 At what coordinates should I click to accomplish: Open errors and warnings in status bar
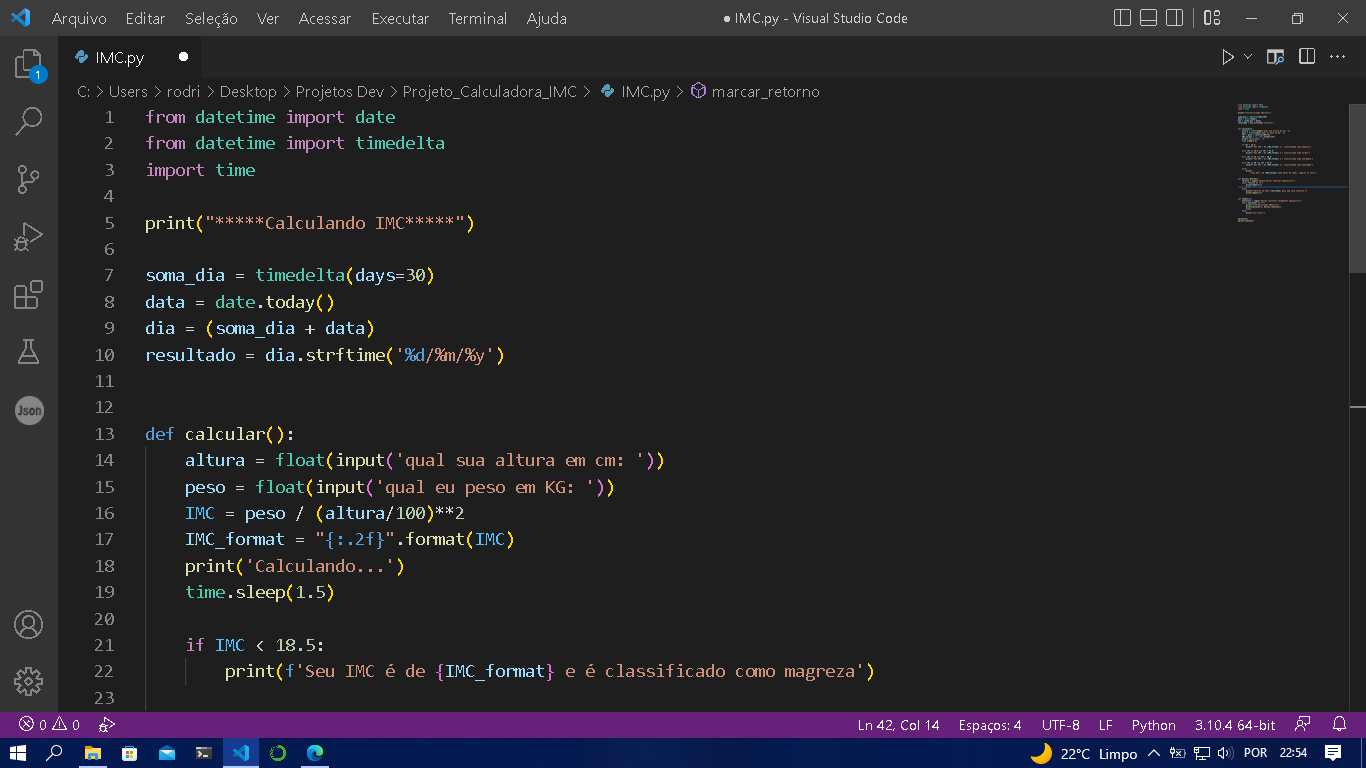tap(49, 725)
